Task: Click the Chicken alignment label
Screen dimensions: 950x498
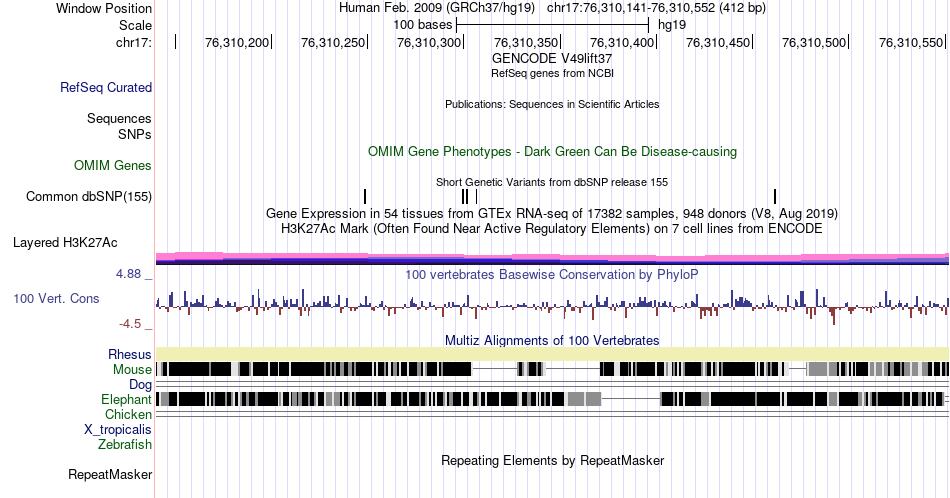Action: 128,414
